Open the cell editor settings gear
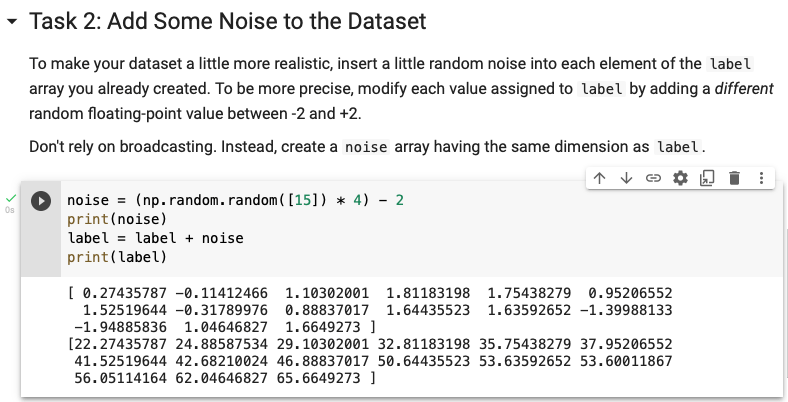The width and height of the screenshot is (788, 402). coord(680,179)
